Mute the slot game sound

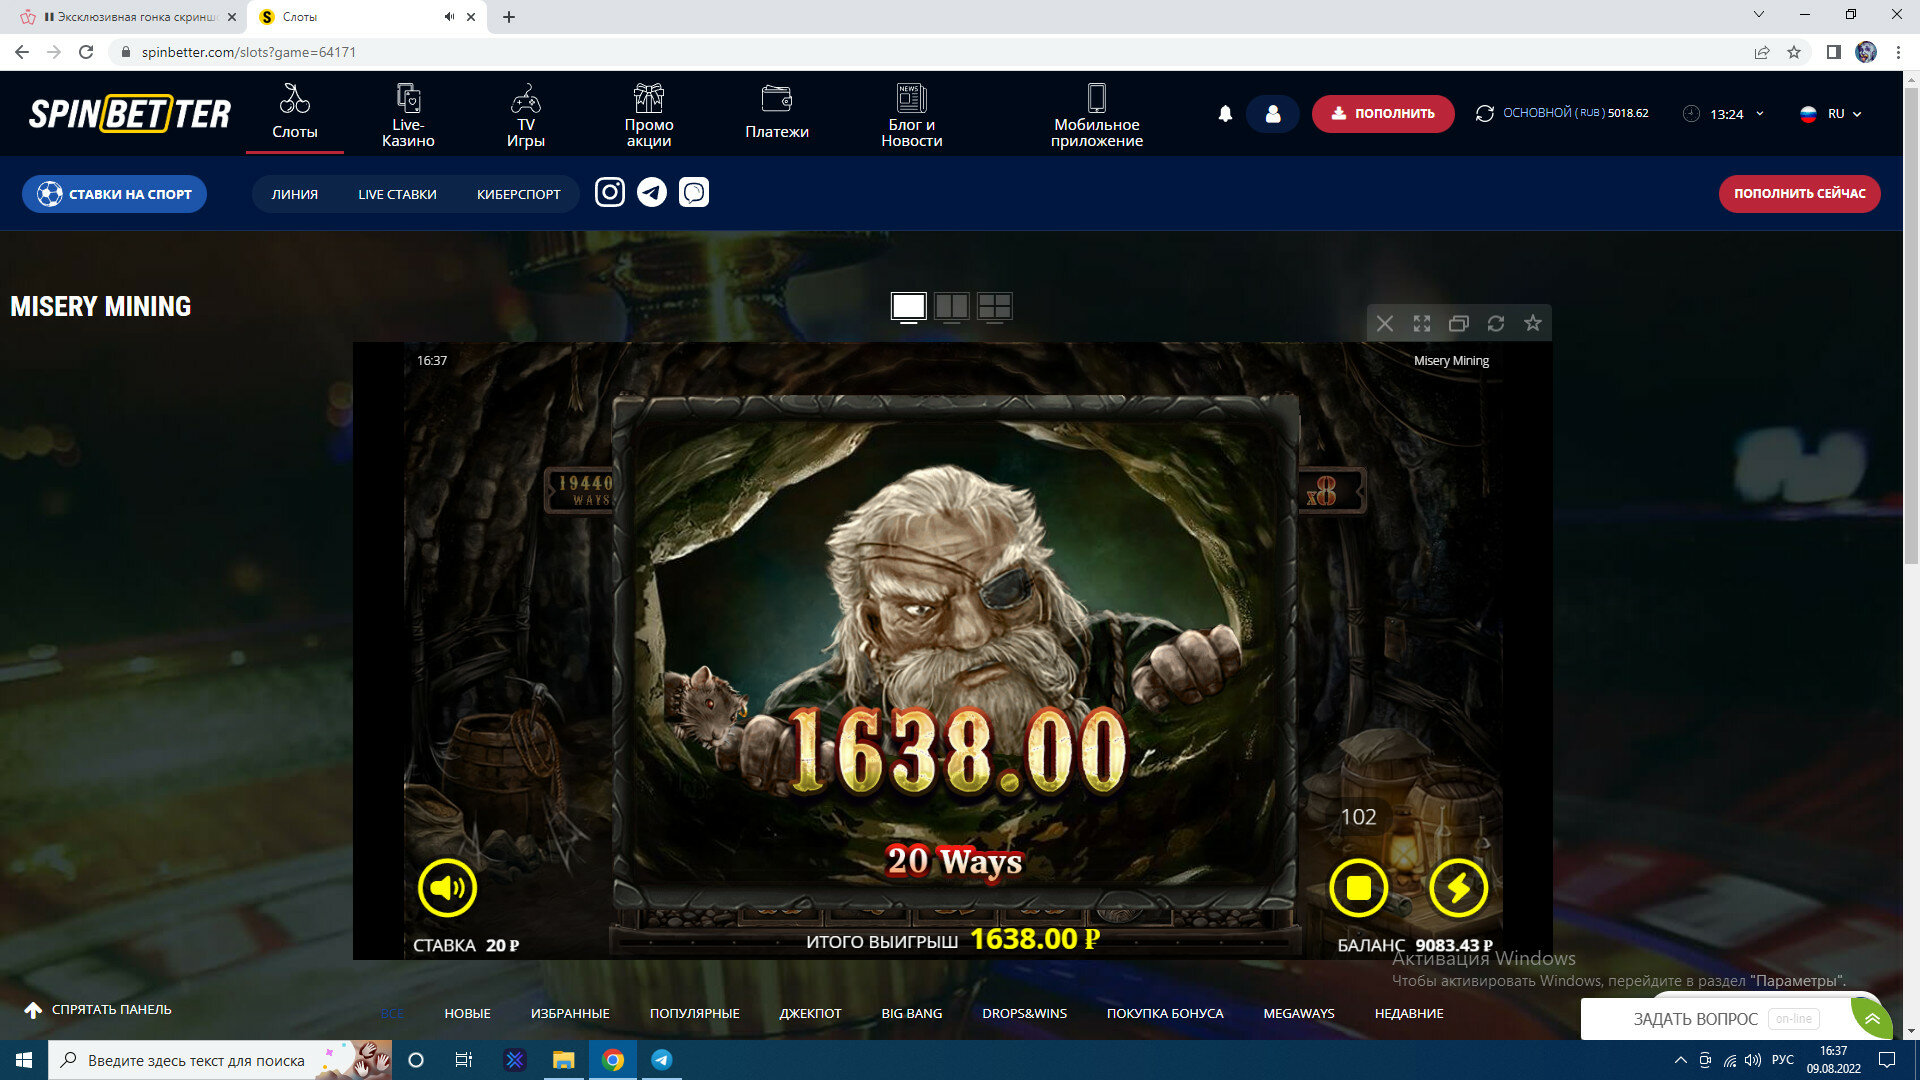(447, 888)
